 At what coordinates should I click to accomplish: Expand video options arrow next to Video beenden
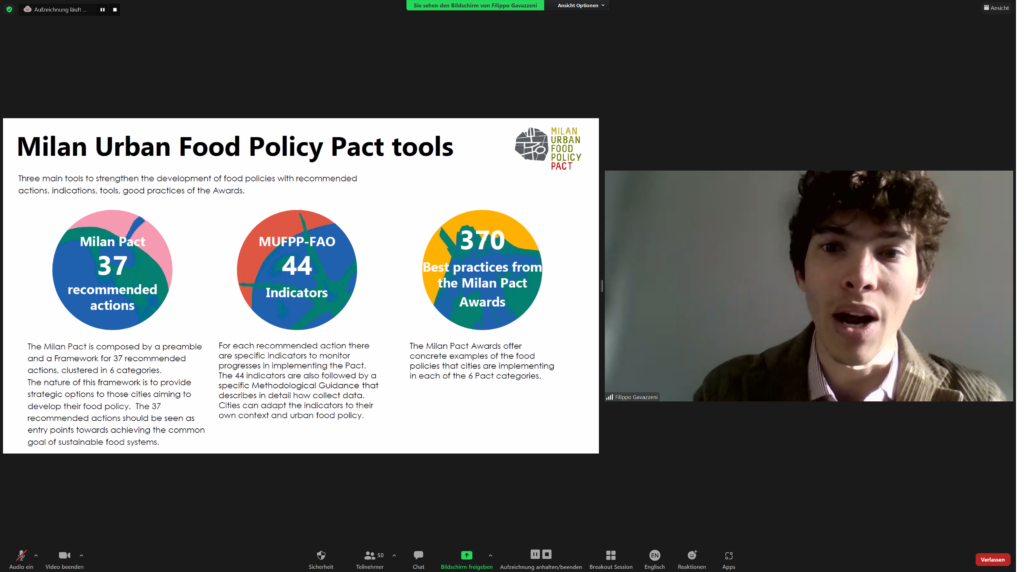(x=81, y=554)
